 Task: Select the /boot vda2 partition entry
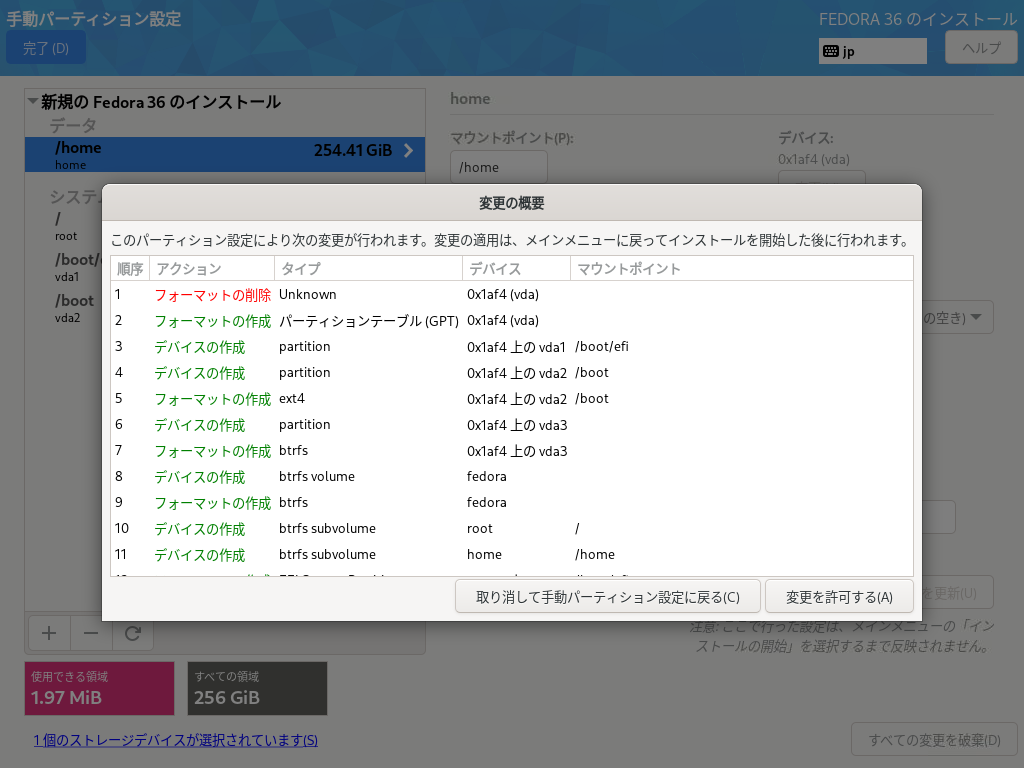click(63, 308)
